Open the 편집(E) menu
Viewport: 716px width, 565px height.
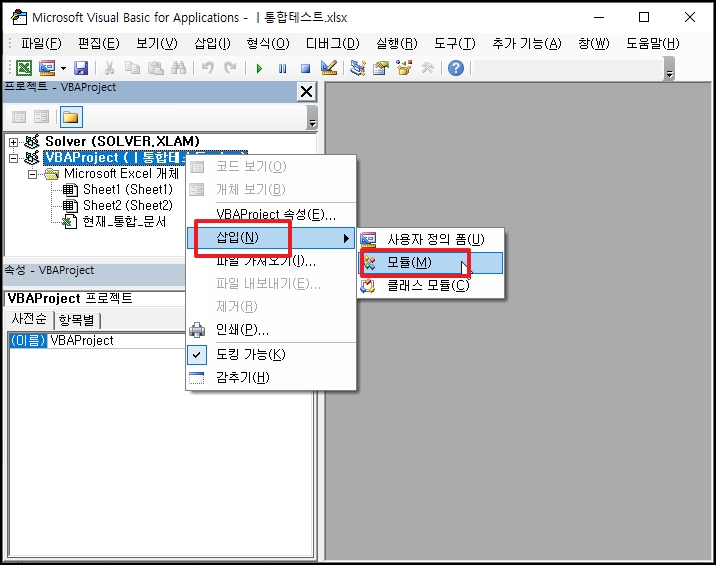(99, 43)
